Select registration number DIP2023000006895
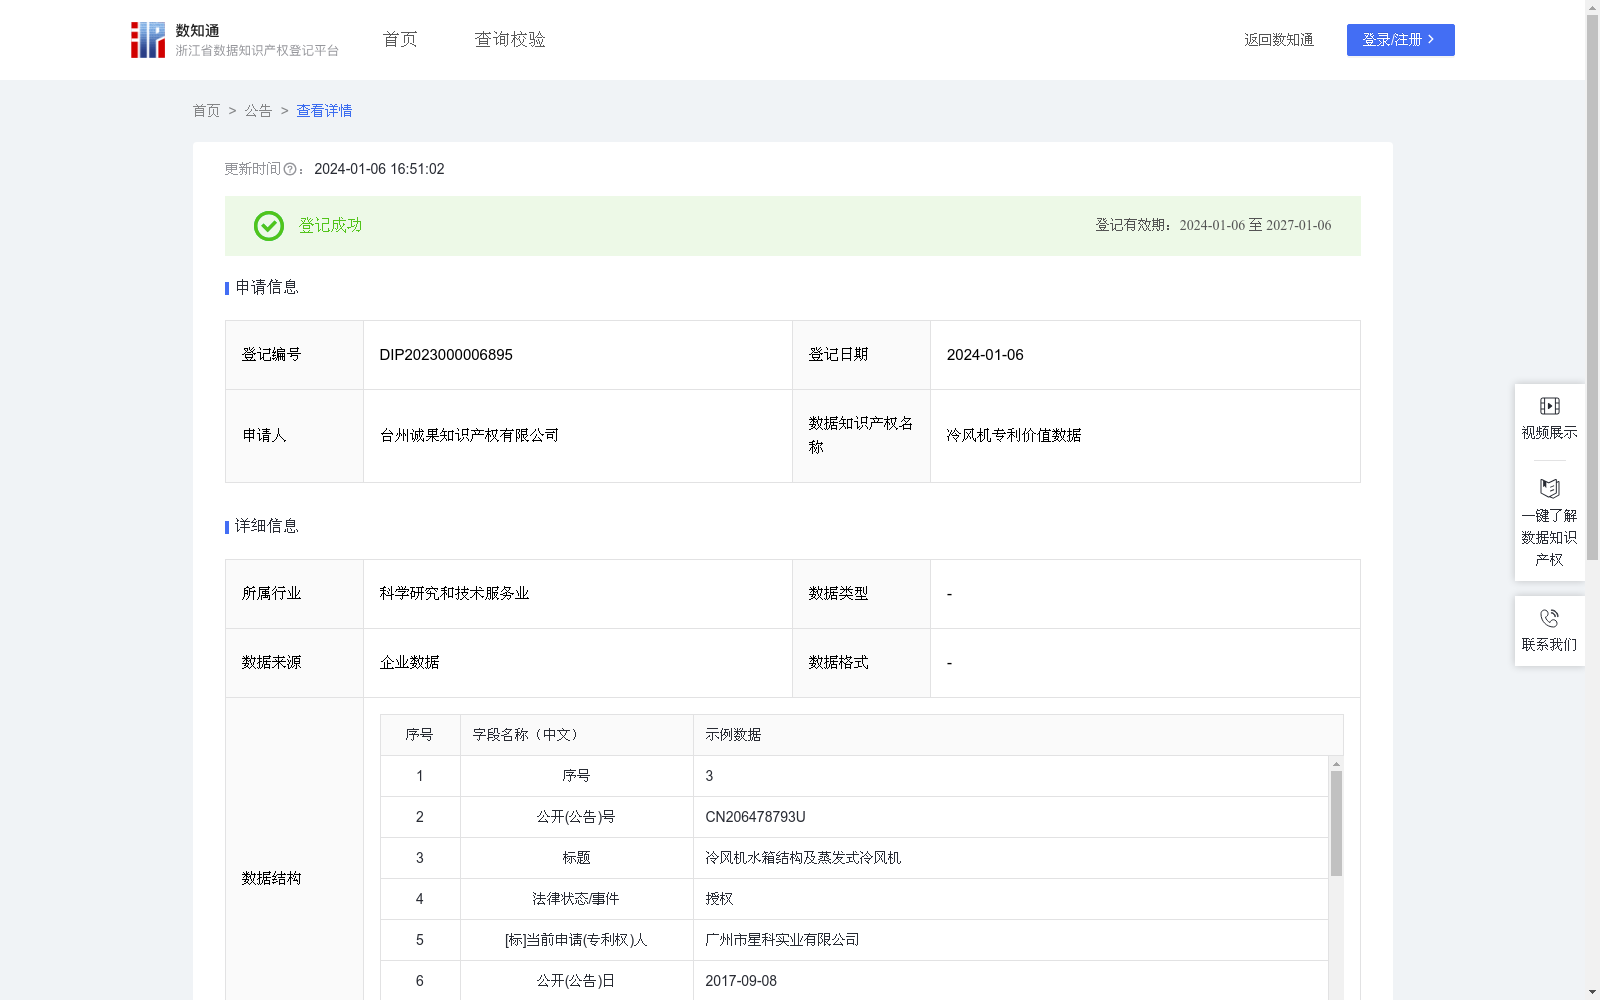The image size is (1600, 1000). pos(446,355)
